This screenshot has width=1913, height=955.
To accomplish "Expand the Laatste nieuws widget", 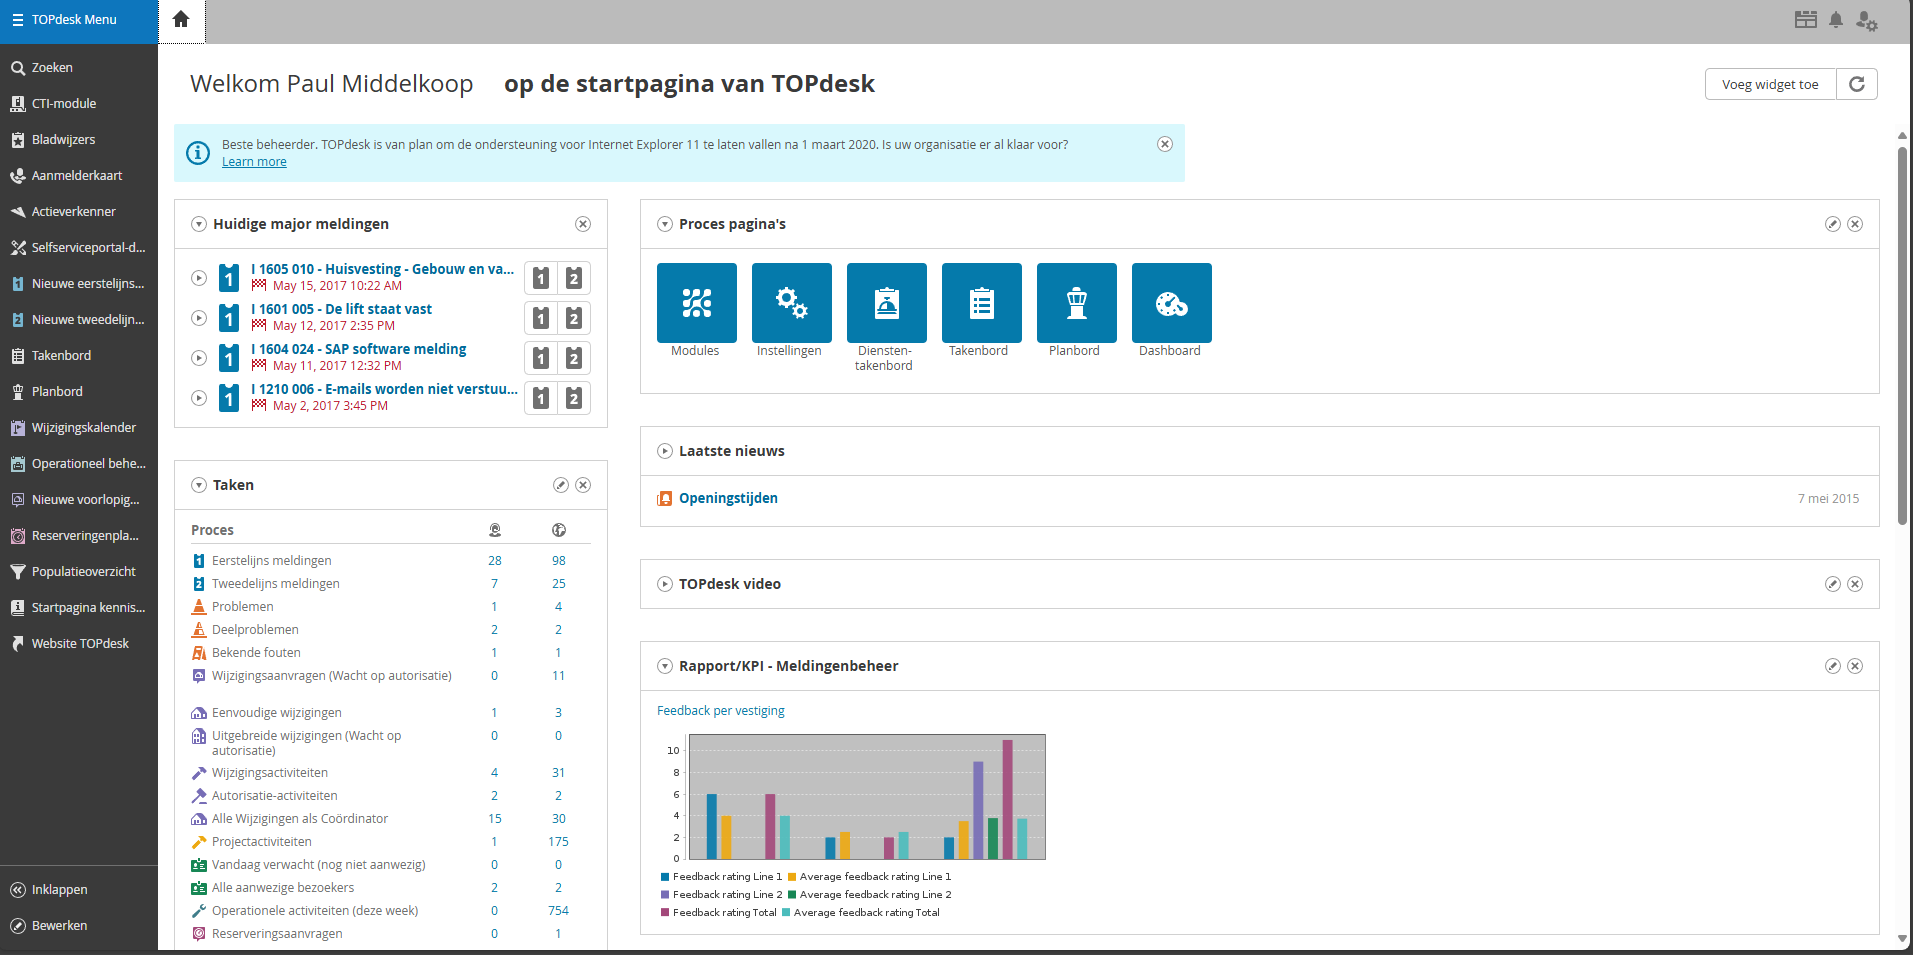I will pos(664,451).
